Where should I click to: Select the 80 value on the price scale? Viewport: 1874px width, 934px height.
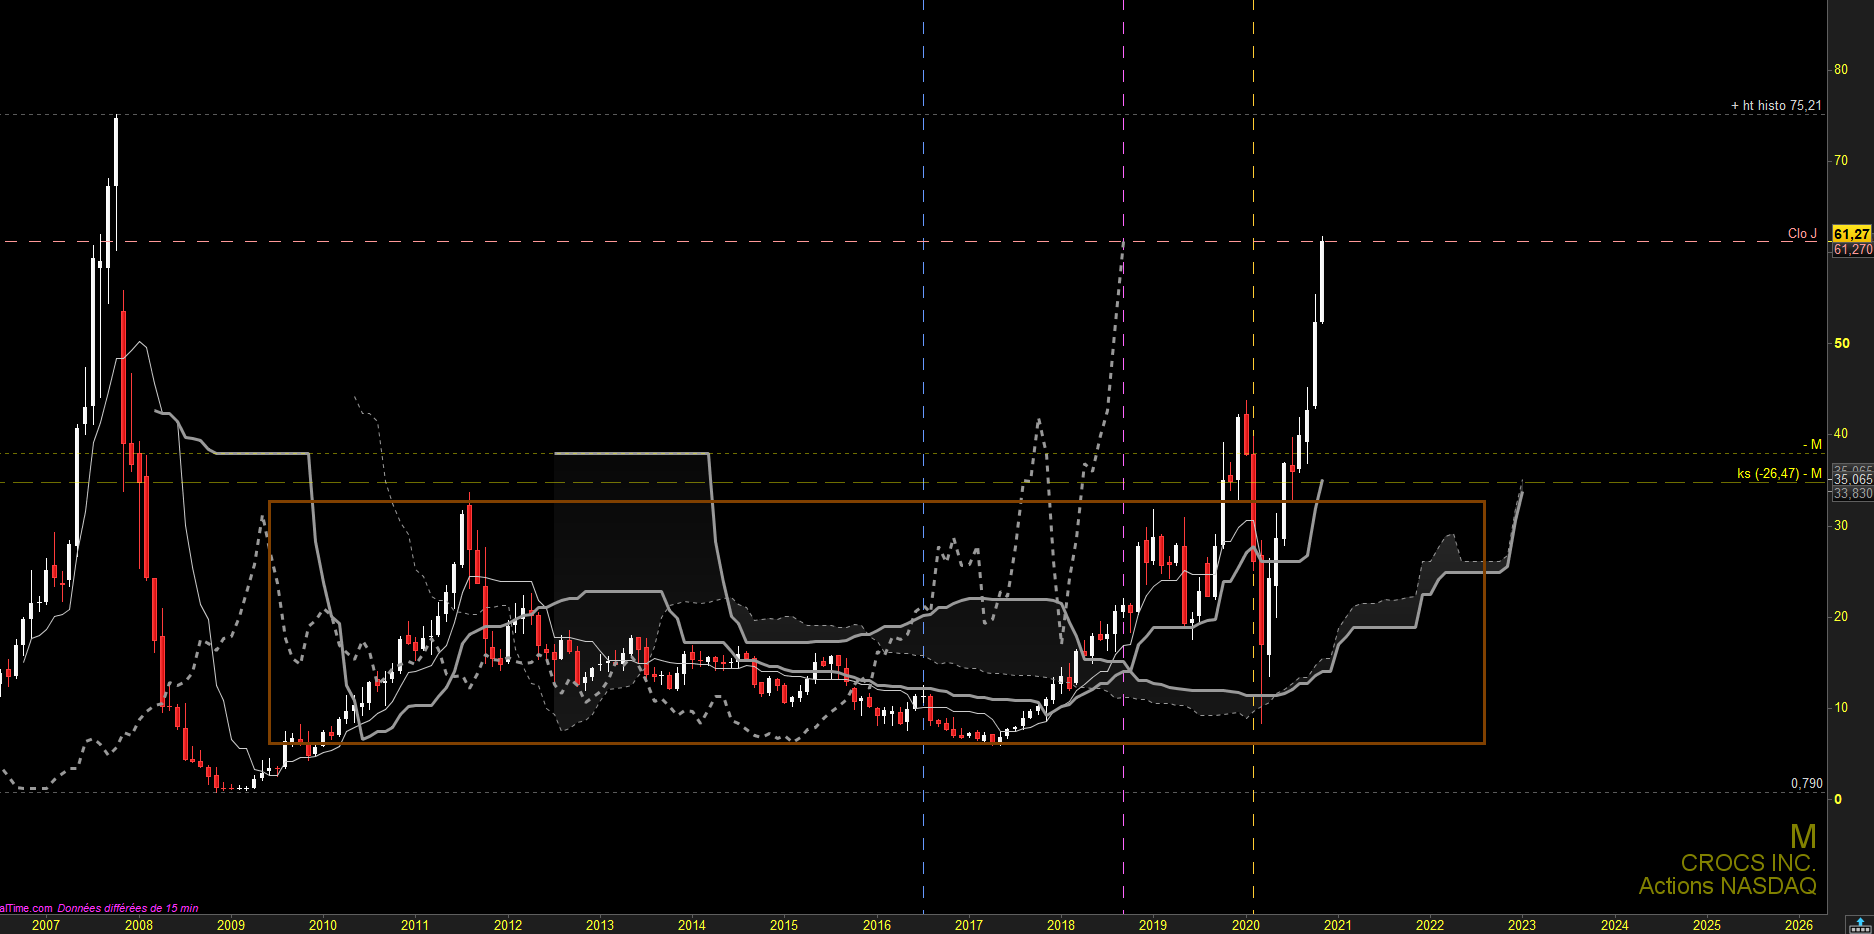click(x=1840, y=69)
